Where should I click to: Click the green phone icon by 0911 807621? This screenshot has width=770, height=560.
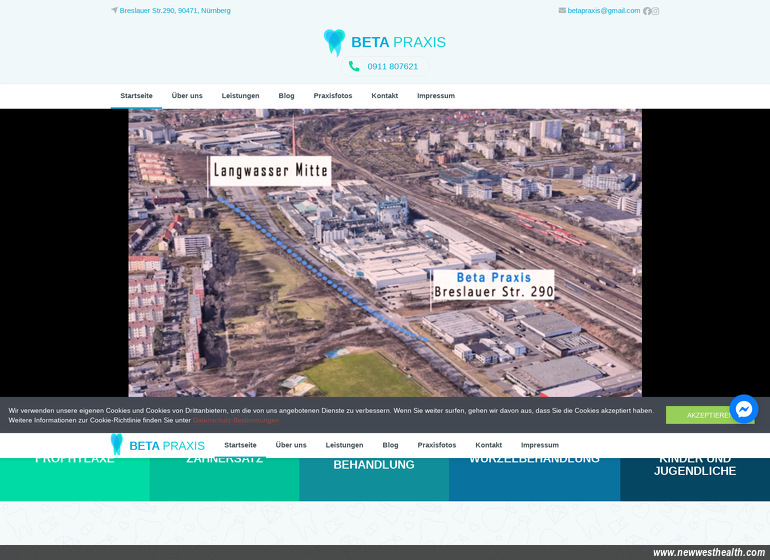[x=354, y=66]
